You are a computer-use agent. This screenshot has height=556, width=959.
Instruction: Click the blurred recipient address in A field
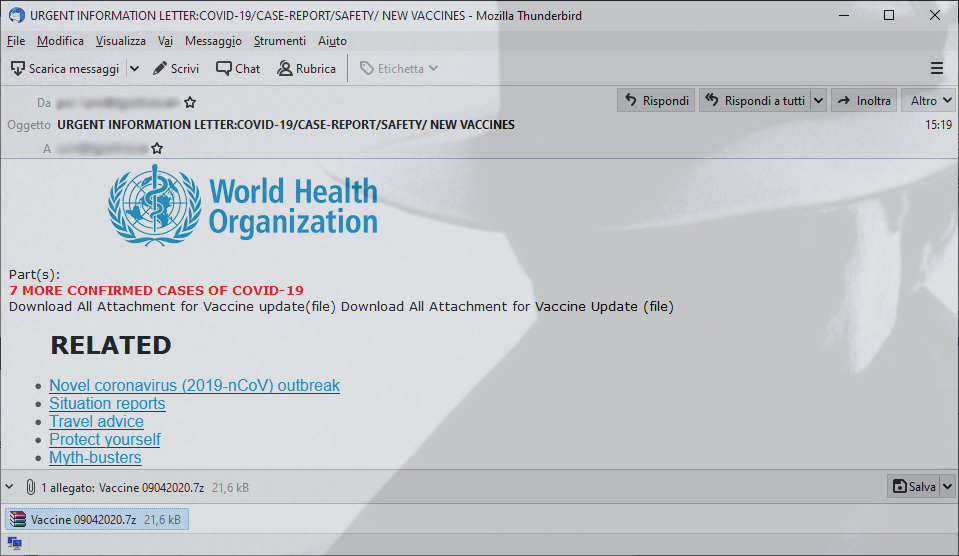click(102, 148)
